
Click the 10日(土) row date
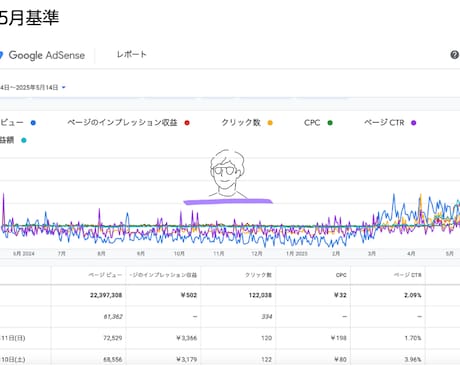click(x=13, y=359)
